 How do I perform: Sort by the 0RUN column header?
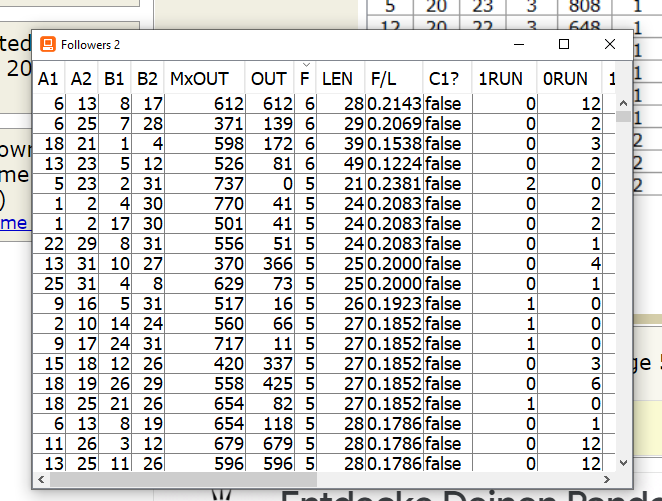(x=570, y=79)
